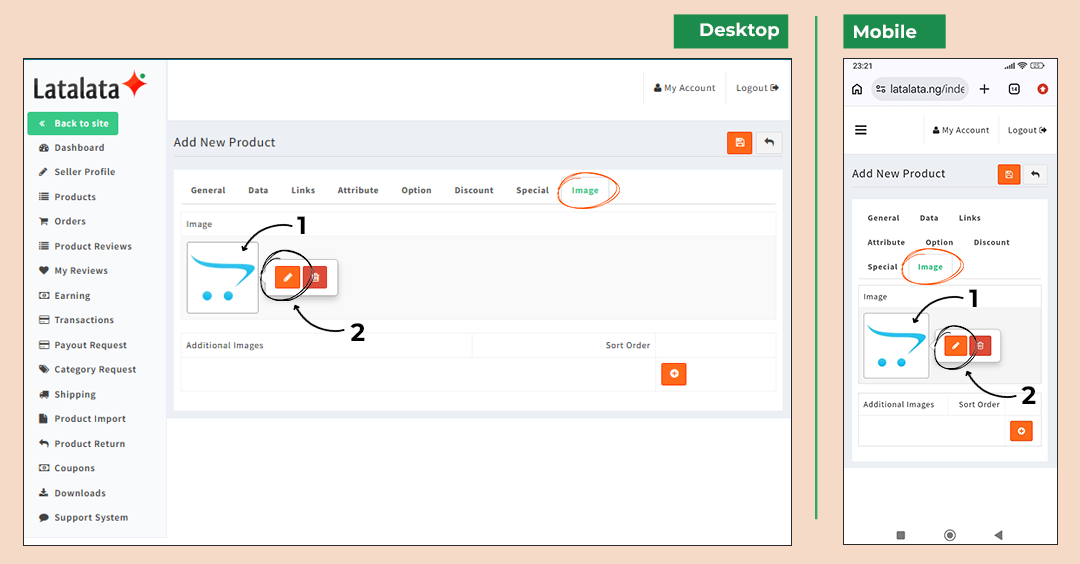Open Products in the sidebar
Viewport: 1080px width, 564px height.
(75, 197)
